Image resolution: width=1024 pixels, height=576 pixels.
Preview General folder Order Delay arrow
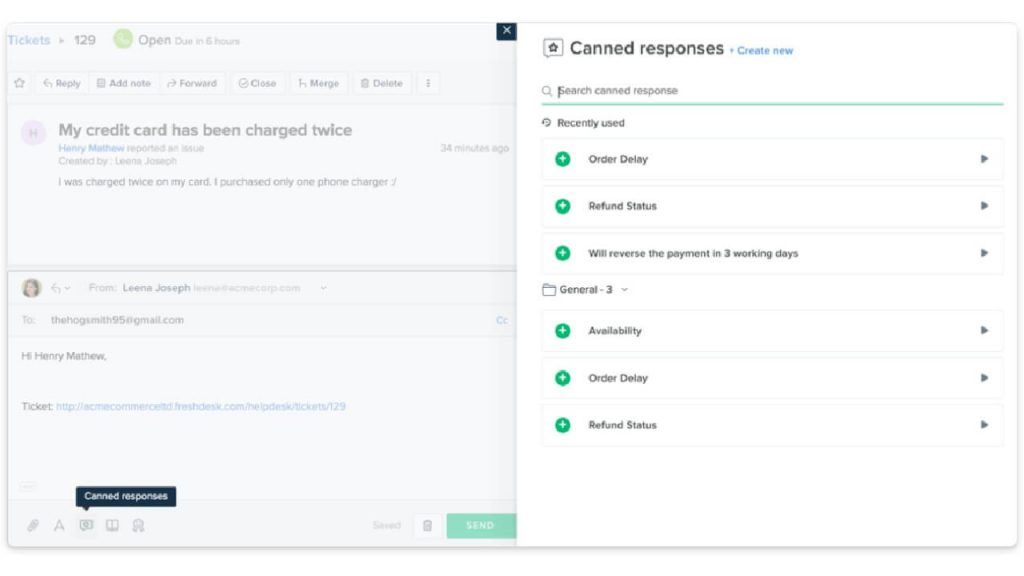point(984,378)
